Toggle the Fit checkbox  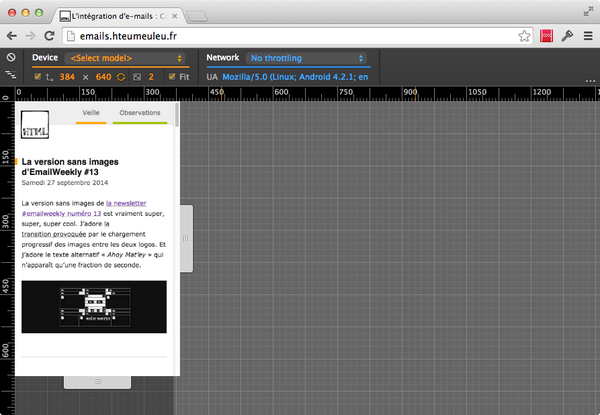[172, 76]
